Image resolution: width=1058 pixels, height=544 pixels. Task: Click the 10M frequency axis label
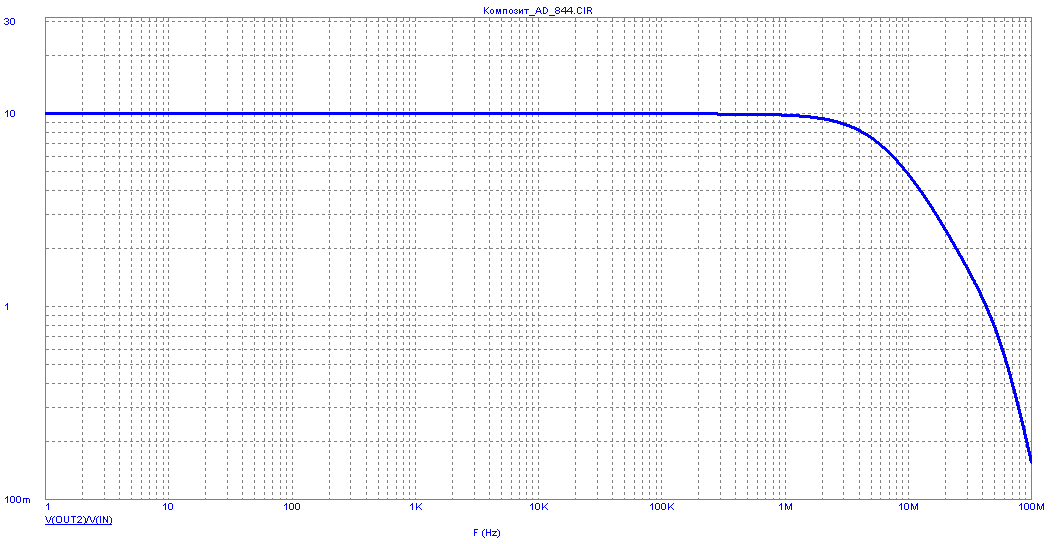(x=908, y=507)
